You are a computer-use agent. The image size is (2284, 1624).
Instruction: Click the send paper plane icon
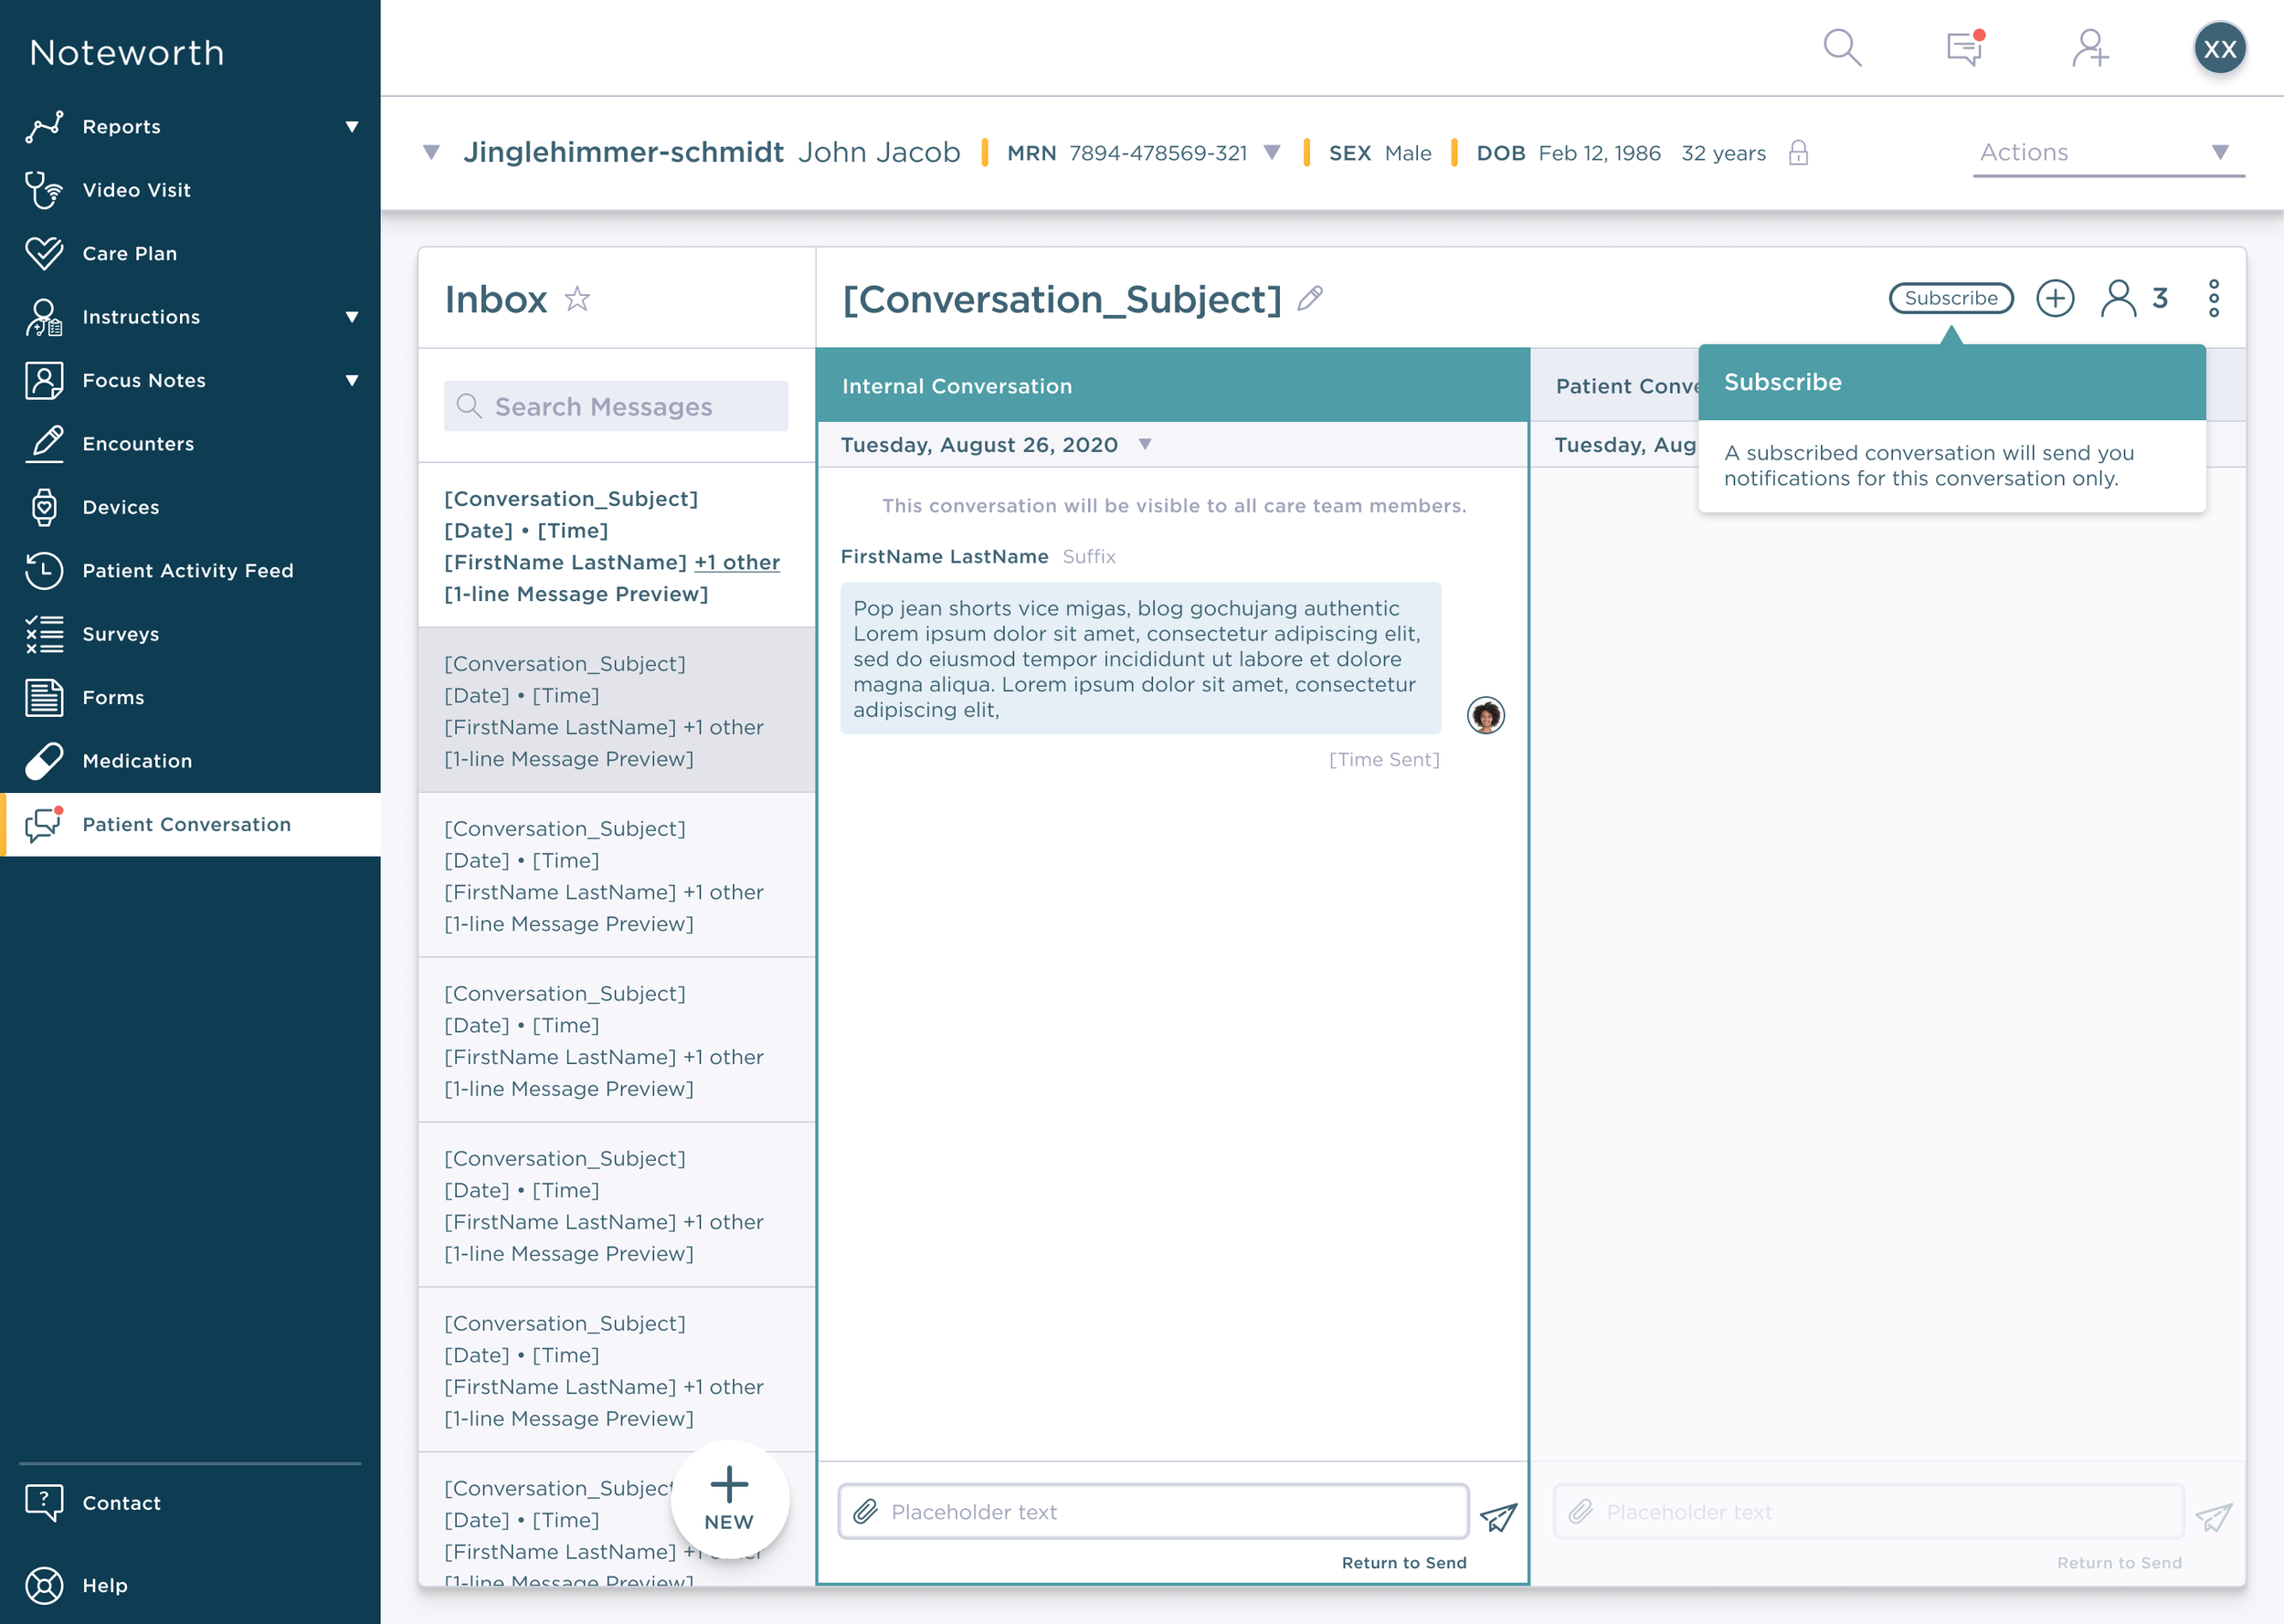tap(1498, 1516)
